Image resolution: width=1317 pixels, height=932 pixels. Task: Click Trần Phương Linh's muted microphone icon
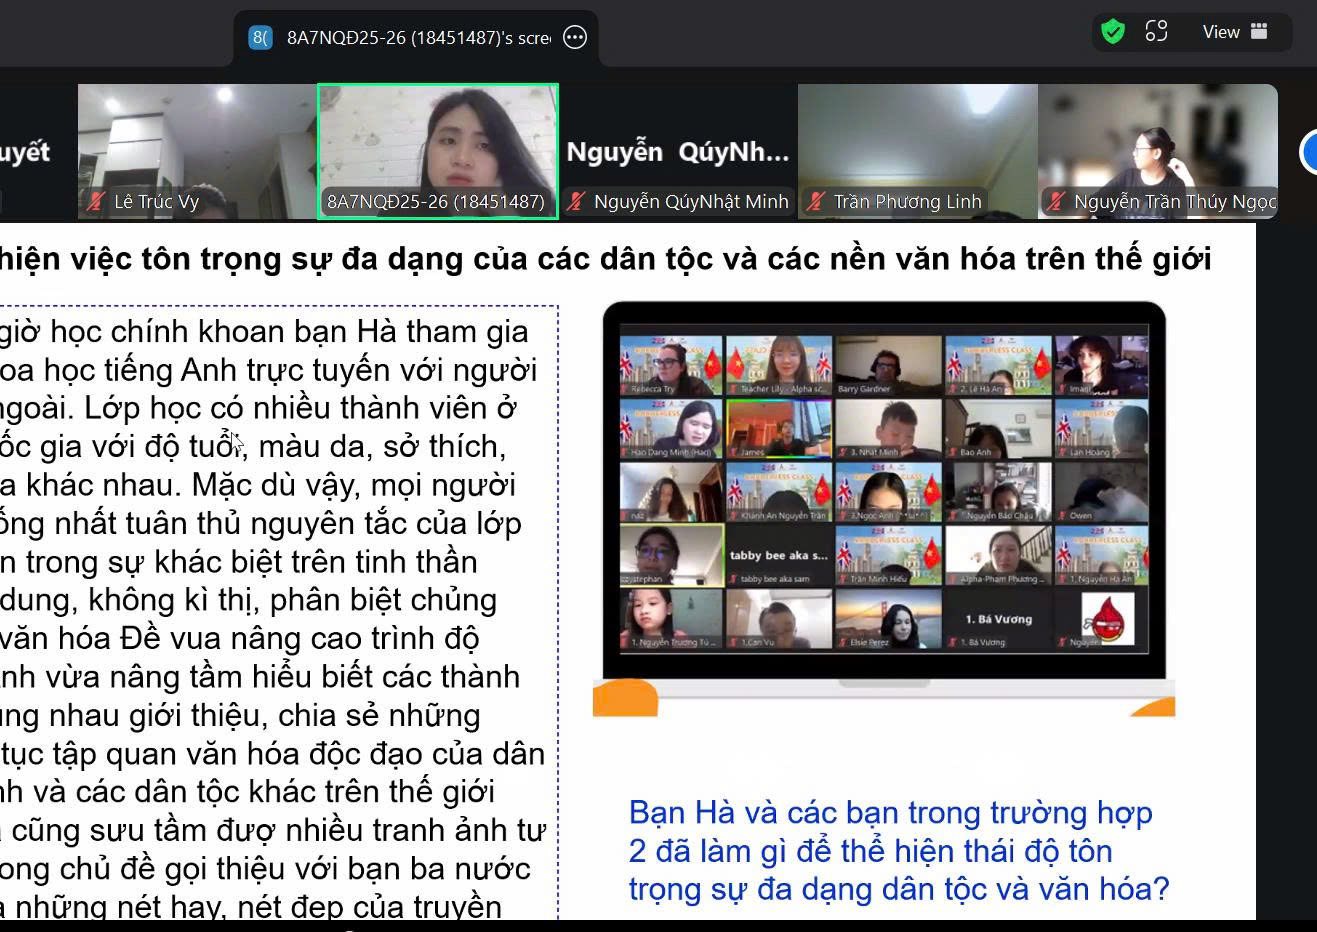[x=816, y=202]
